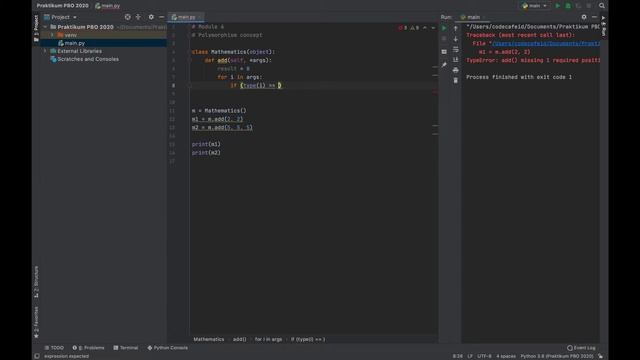Open the Problems tool window
The width and height of the screenshot is (640, 360).
89,348
